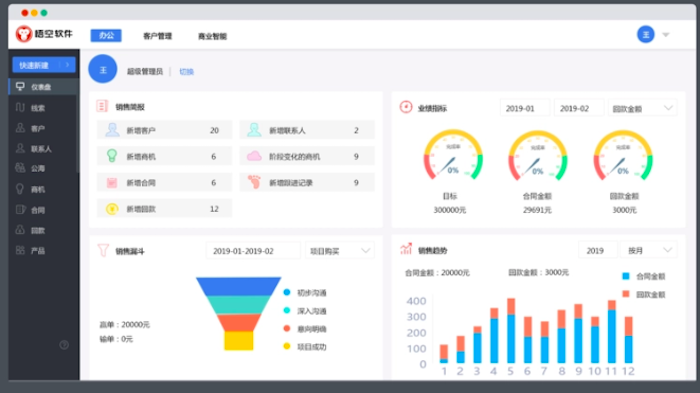The image size is (700, 393).
Task: Open 合同 contracts from the sidebar
Action: [x=38, y=210]
